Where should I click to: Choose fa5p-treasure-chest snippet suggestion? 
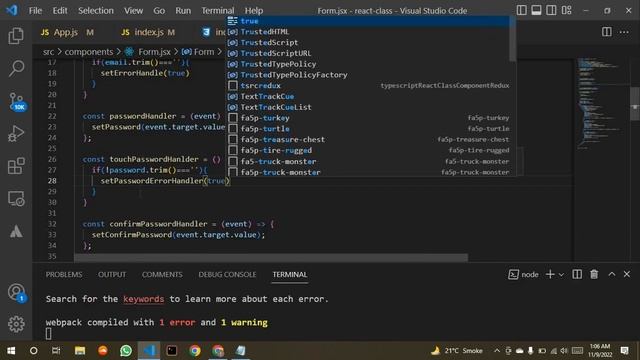[368, 140]
